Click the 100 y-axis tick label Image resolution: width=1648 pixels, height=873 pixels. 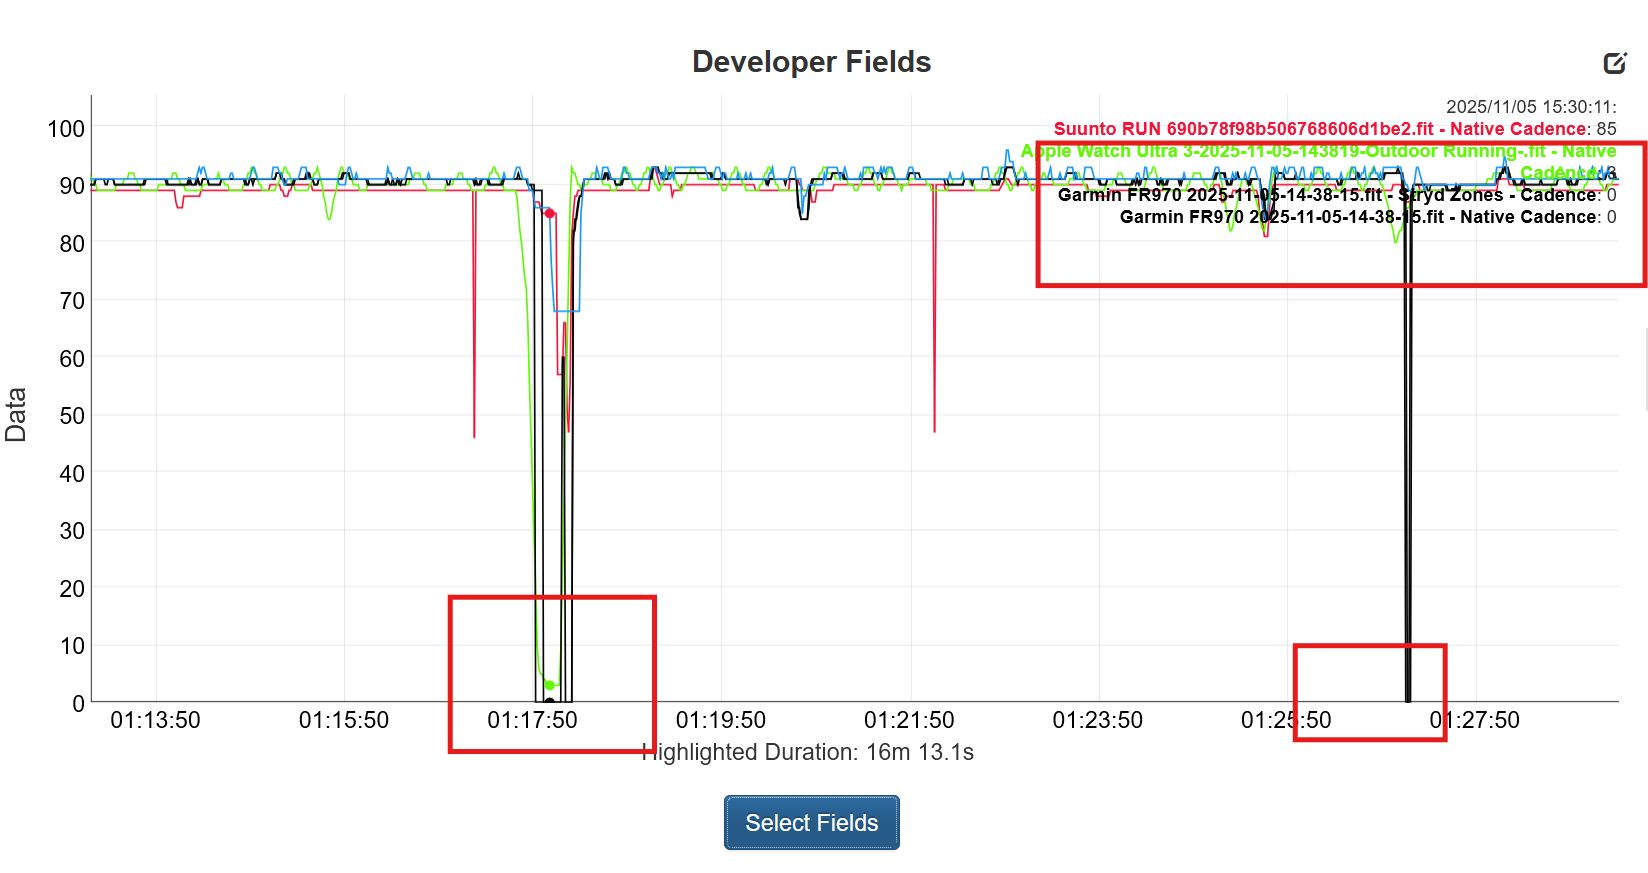(66, 129)
